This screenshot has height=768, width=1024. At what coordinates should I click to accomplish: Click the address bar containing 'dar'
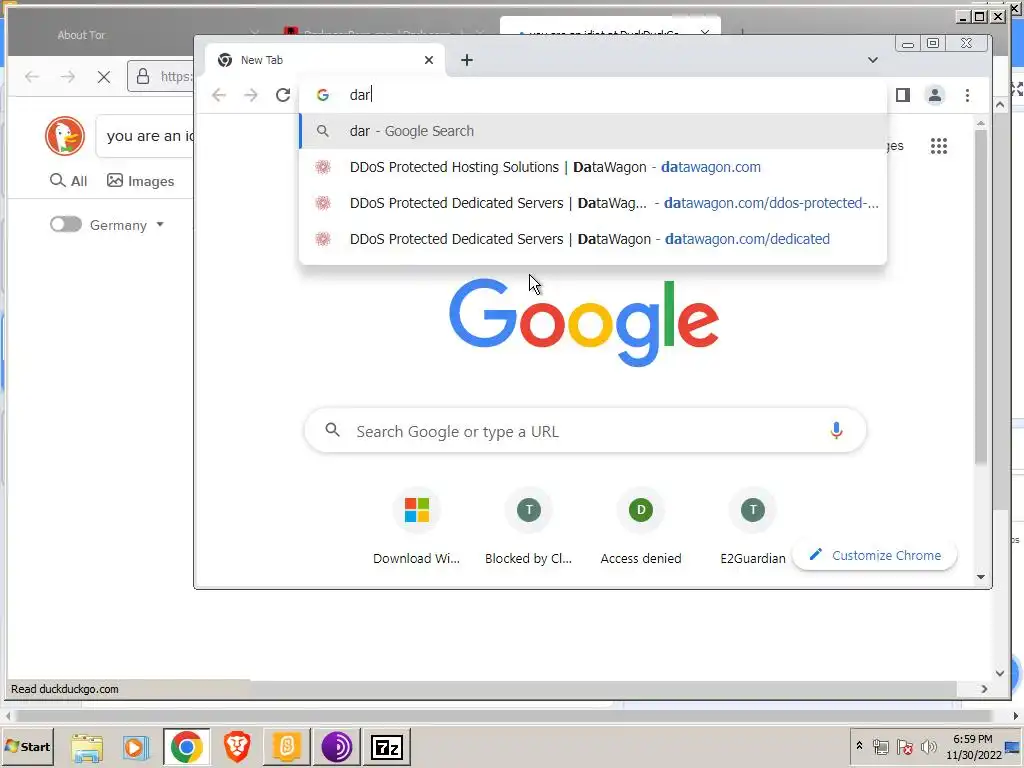click(593, 95)
